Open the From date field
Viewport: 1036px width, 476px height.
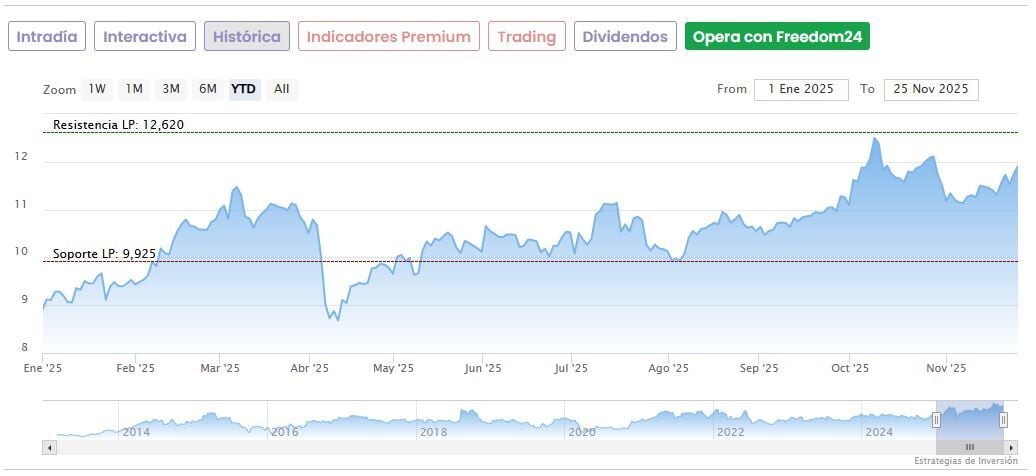[801, 89]
